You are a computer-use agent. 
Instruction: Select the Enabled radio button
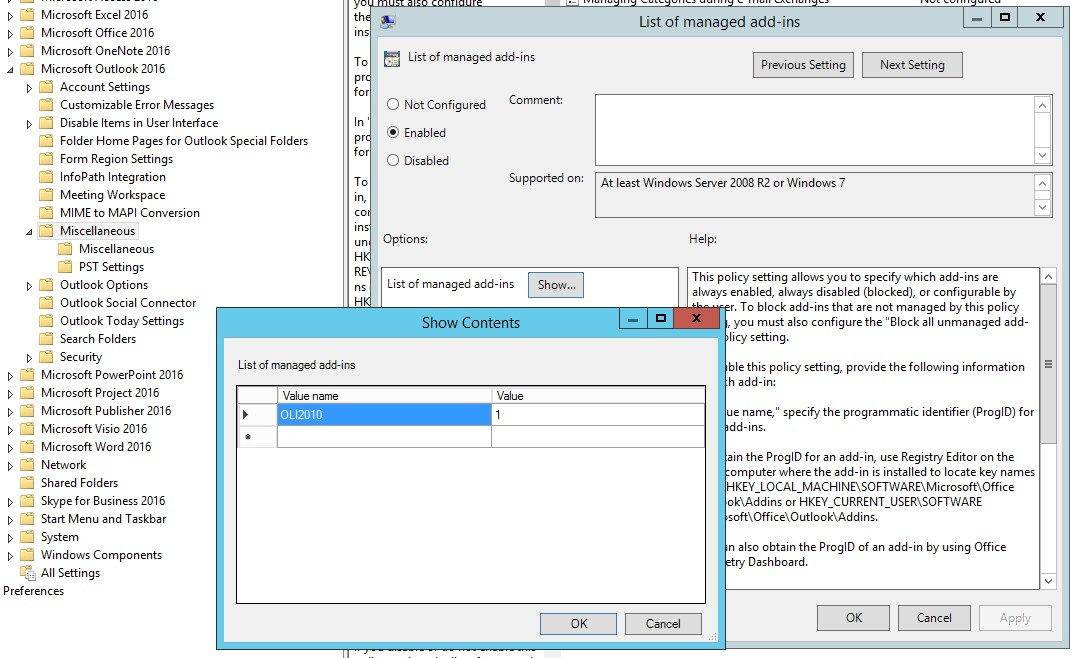(x=393, y=132)
